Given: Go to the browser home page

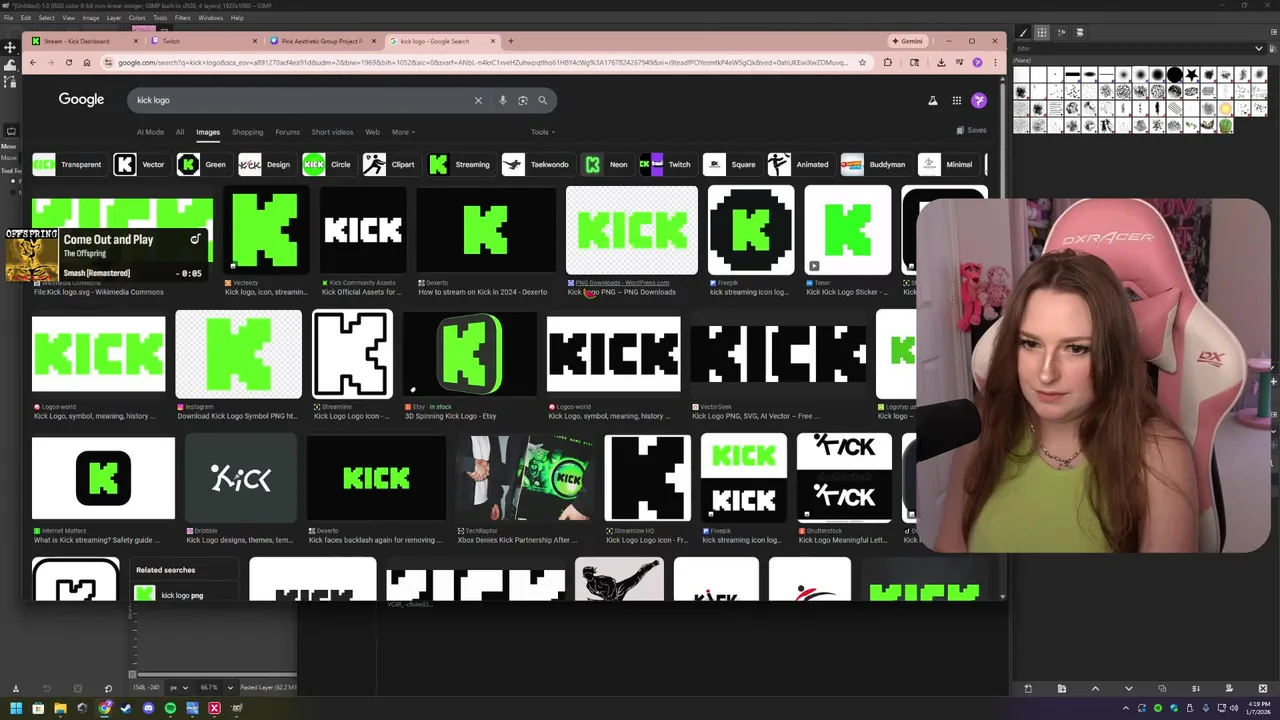Looking at the screenshot, I should [86, 62].
